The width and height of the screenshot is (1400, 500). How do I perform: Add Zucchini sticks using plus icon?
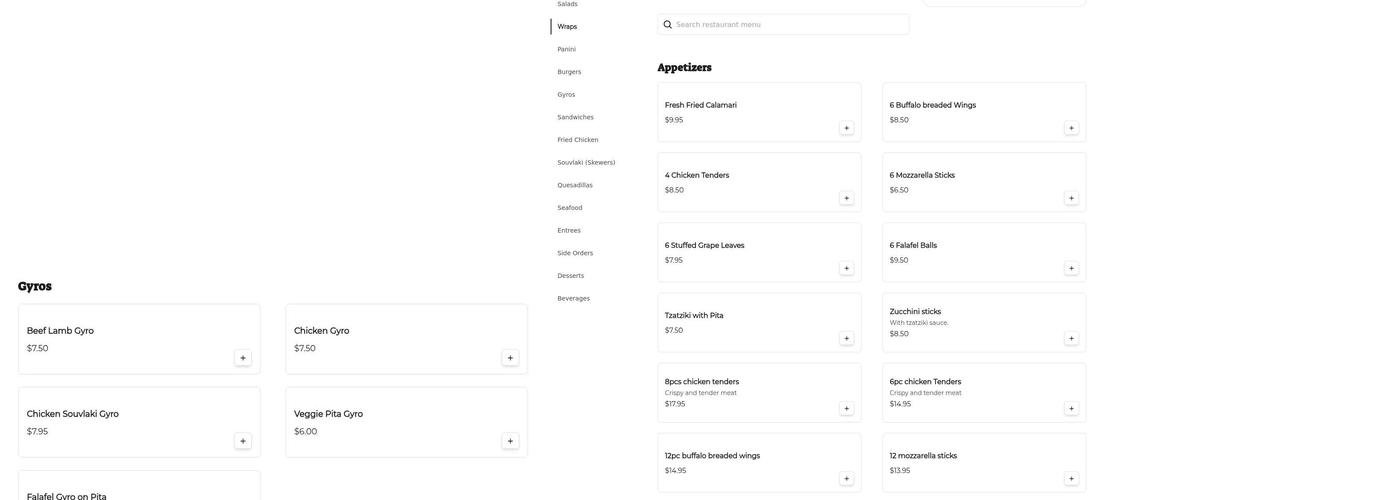(x=1071, y=338)
